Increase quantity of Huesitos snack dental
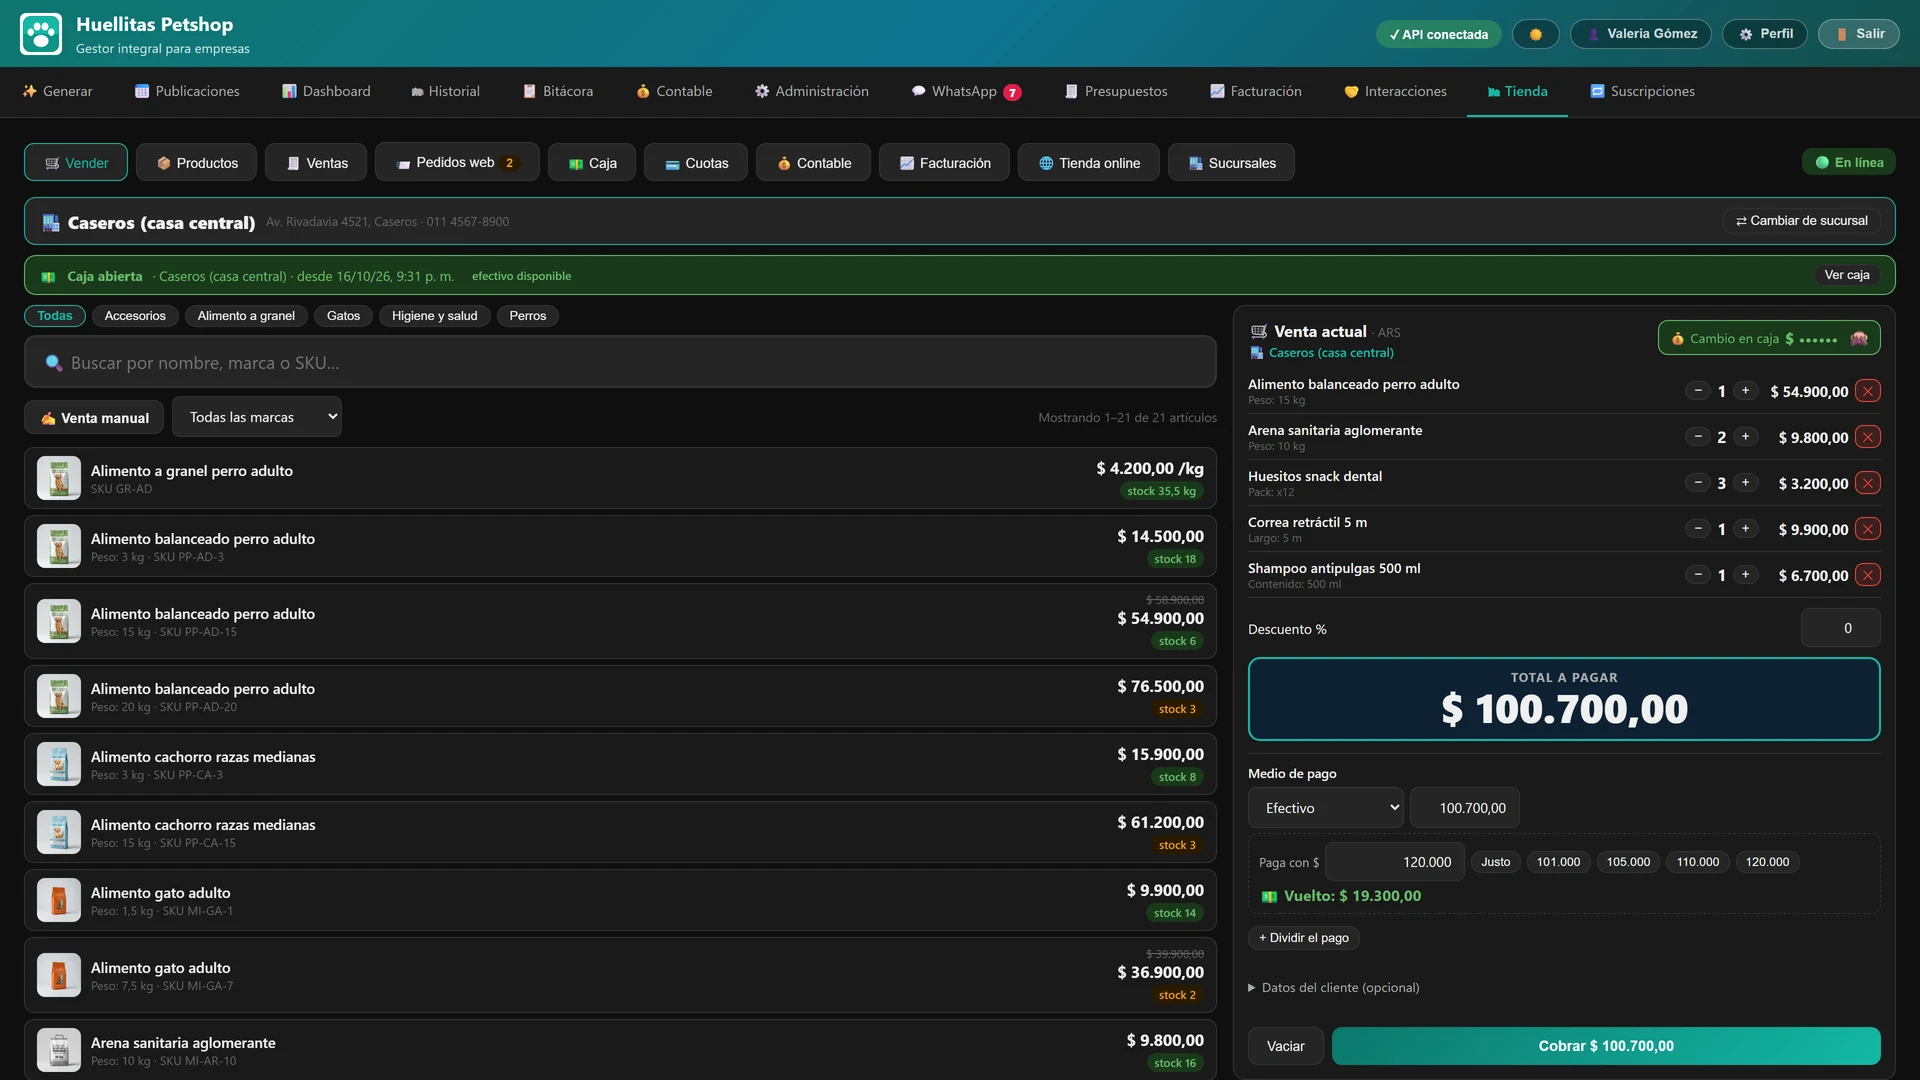 (x=1746, y=483)
